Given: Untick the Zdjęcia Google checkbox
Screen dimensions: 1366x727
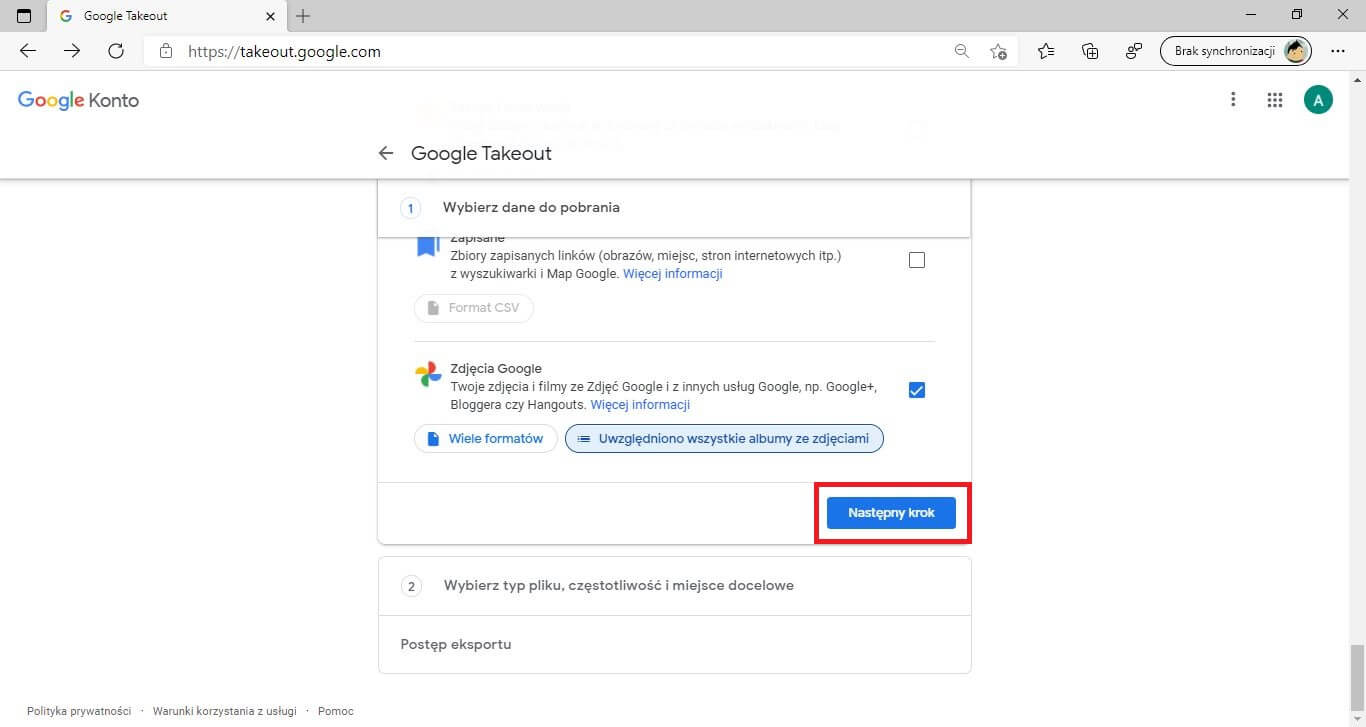Looking at the screenshot, I should 917,390.
